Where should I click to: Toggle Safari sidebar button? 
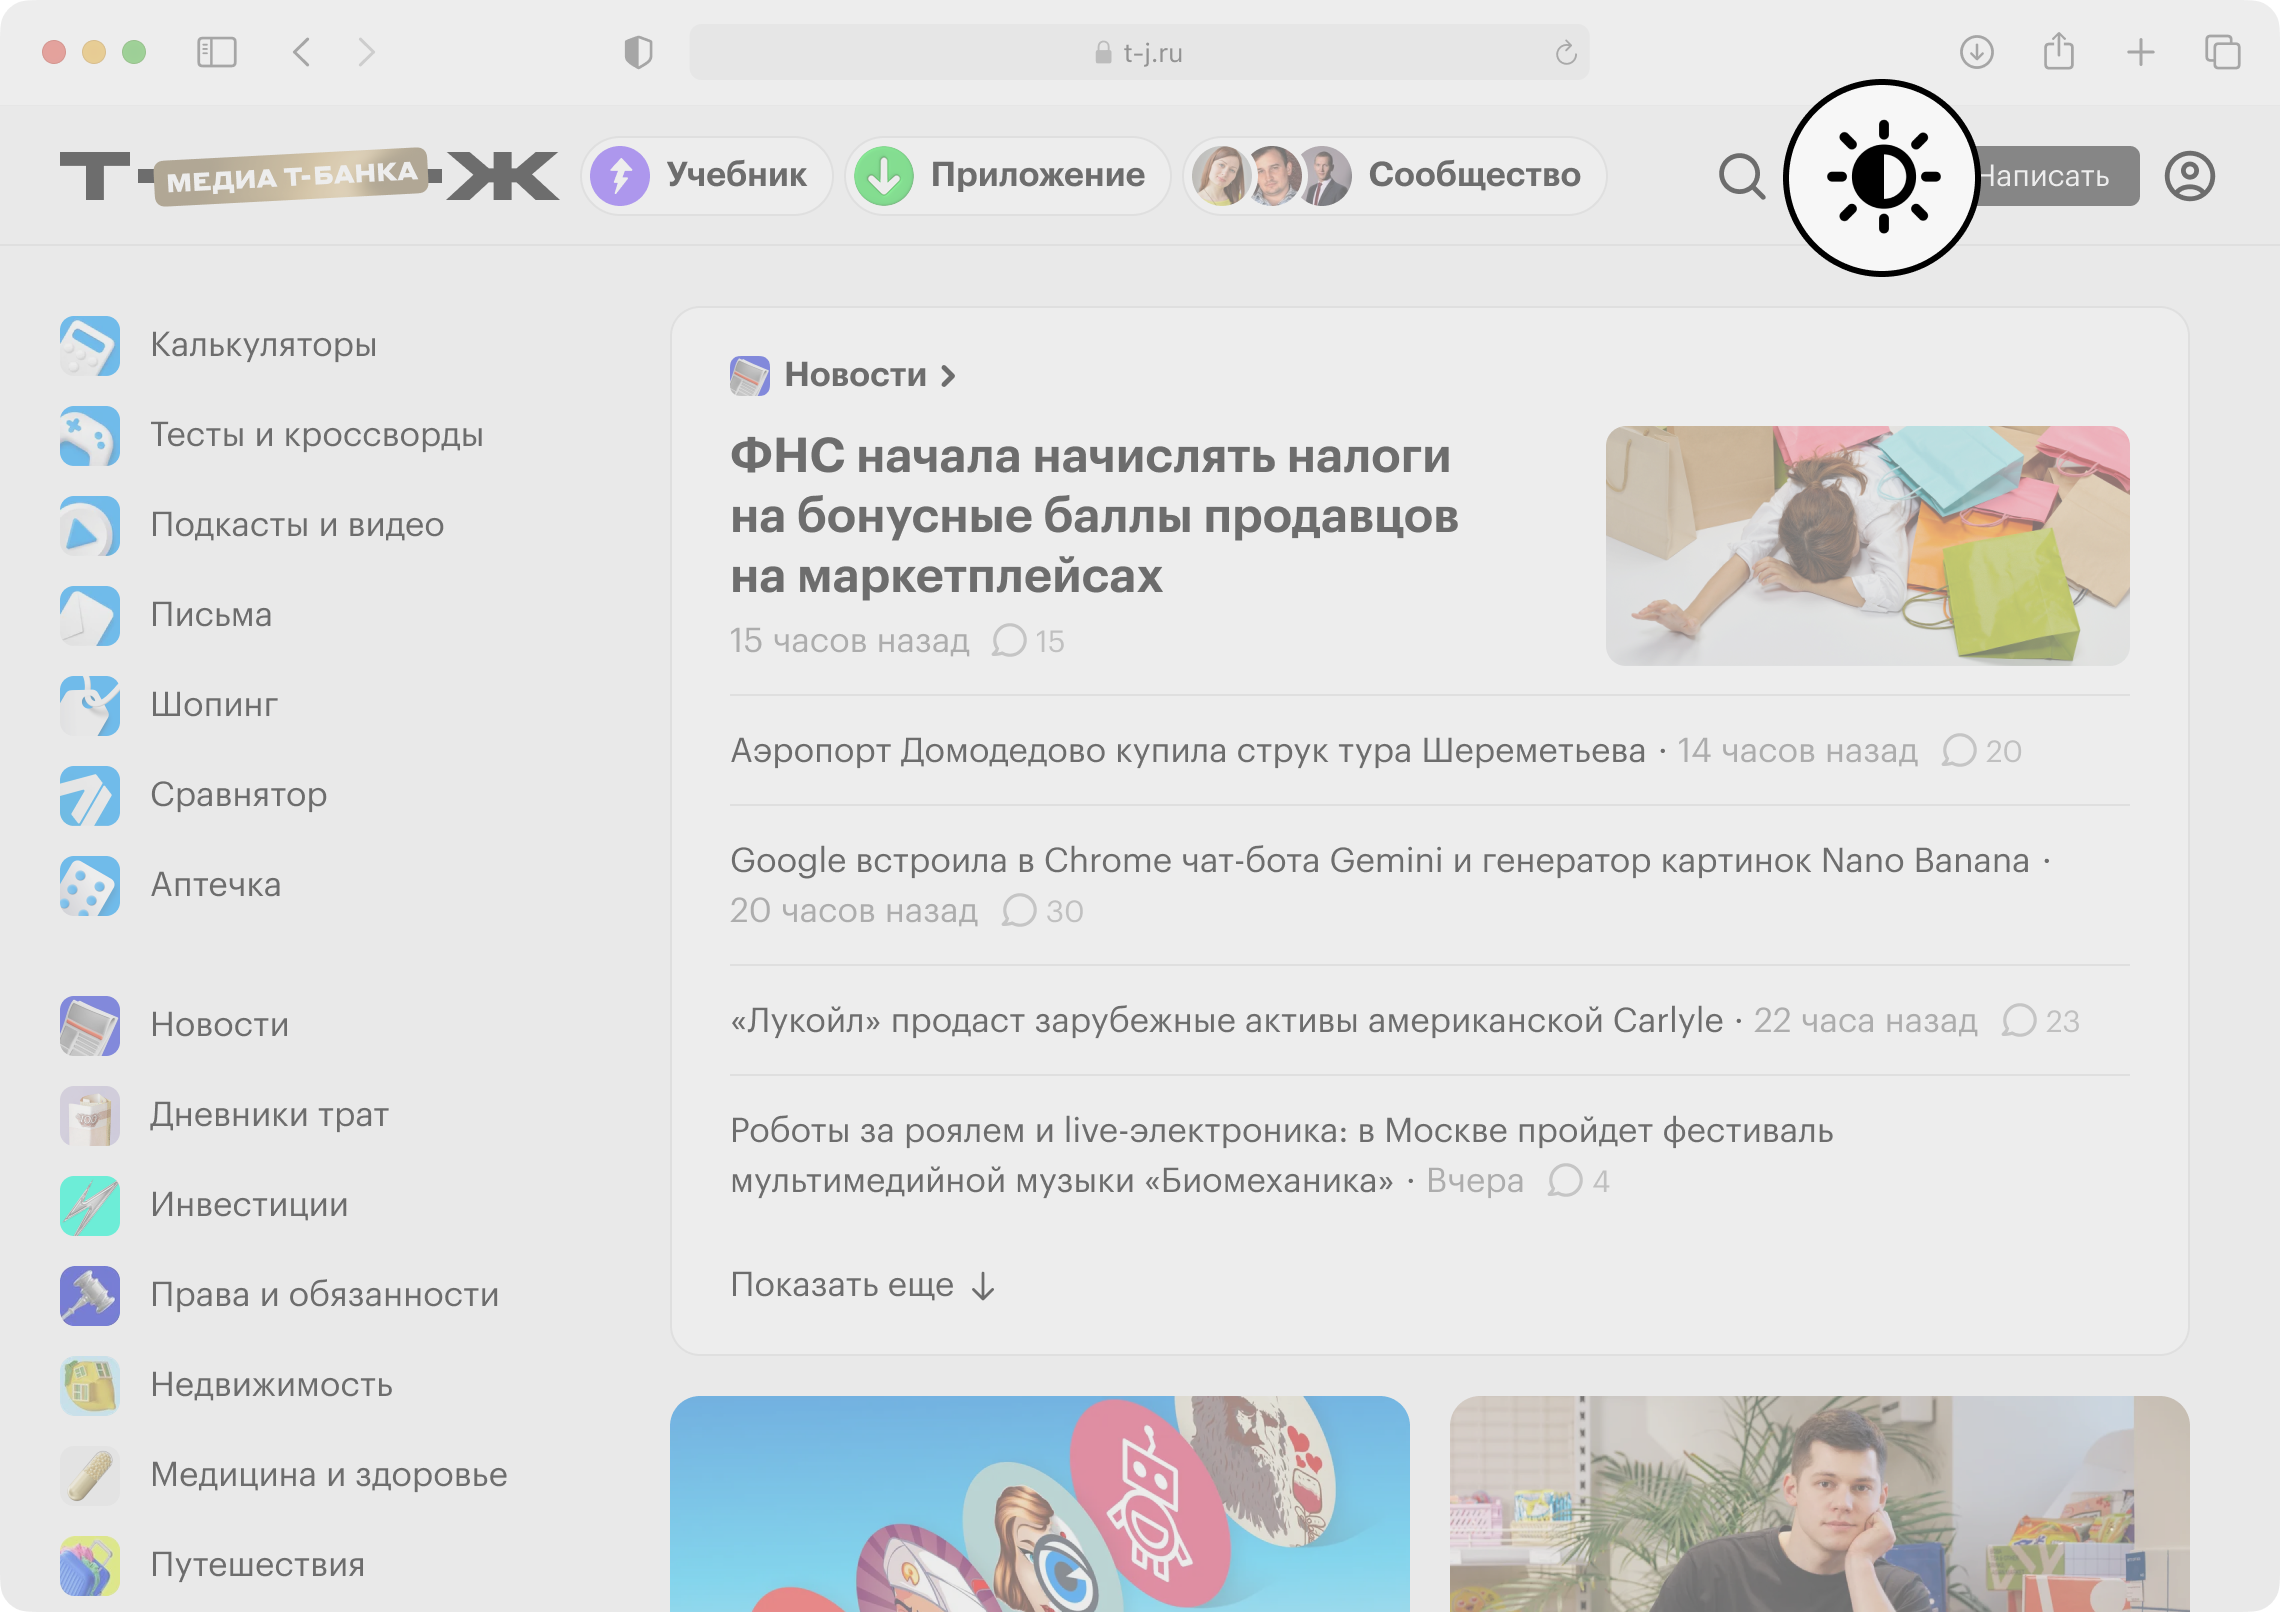tap(216, 52)
